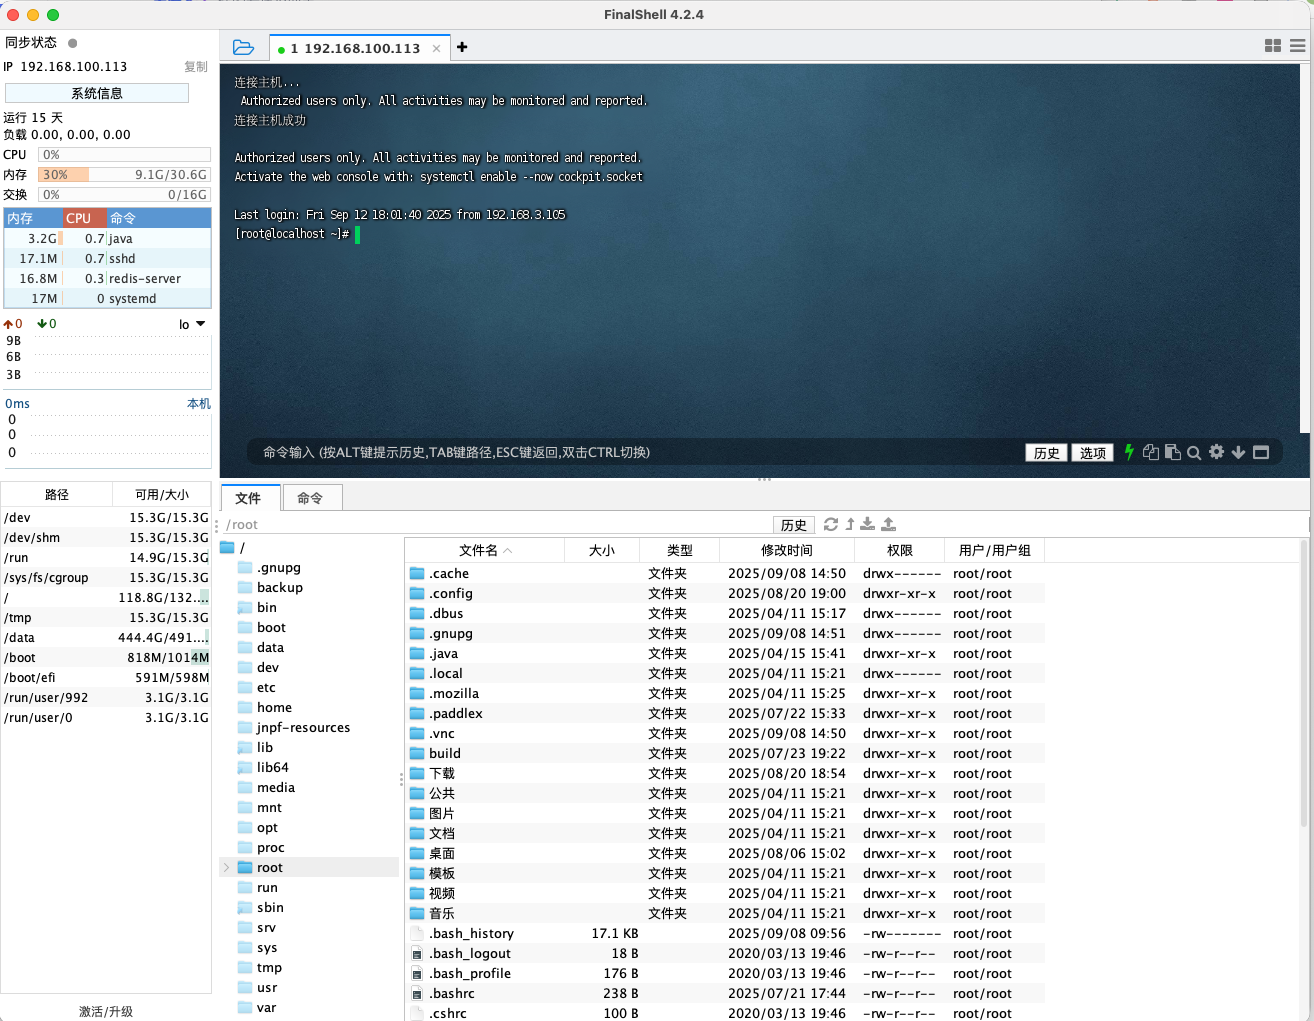Click the download file icon
Image resolution: width=1314 pixels, height=1021 pixels.
pos(868,524)
